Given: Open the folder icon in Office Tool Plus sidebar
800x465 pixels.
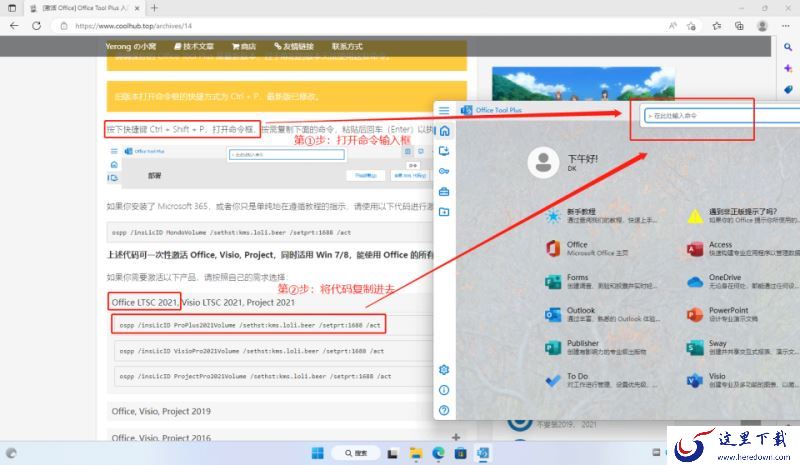Looking at the screenshot, I should pos(444,211).
